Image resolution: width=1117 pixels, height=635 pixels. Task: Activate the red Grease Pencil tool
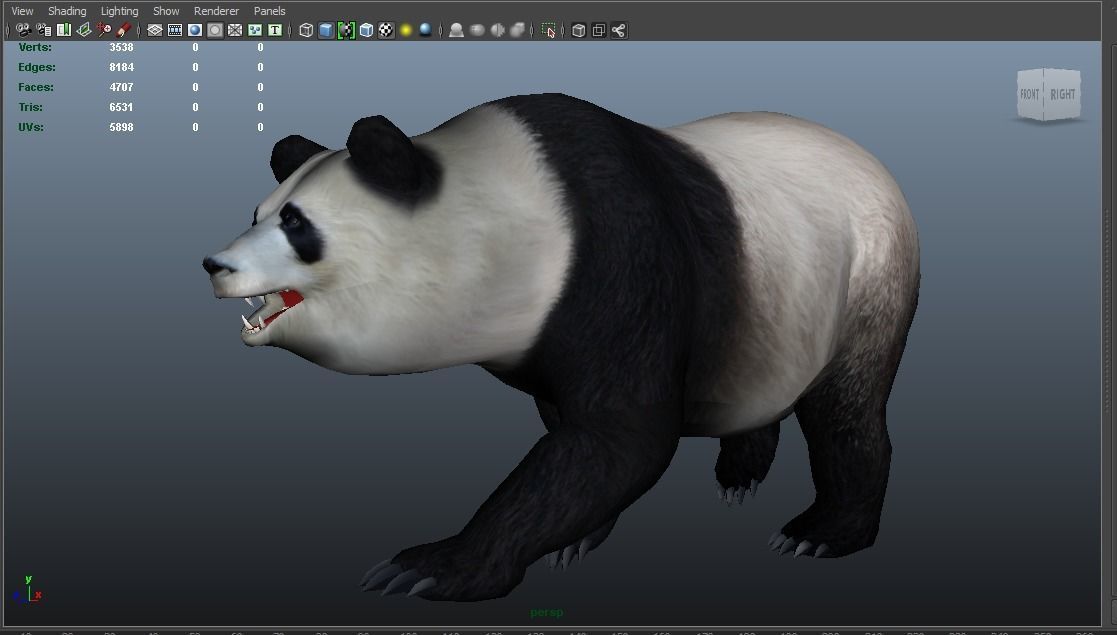[x=123, y=30]
